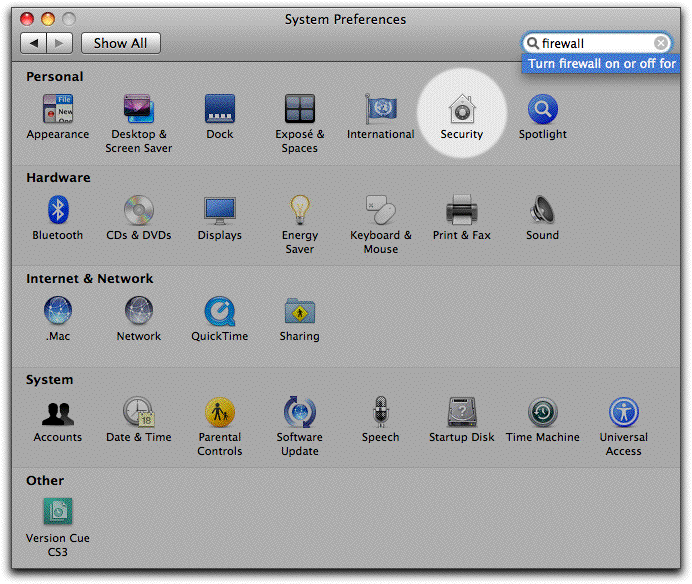Select 'Turn firewall on or off' suggestion
The width and height of the screenshot is (692, 584).
601,64
